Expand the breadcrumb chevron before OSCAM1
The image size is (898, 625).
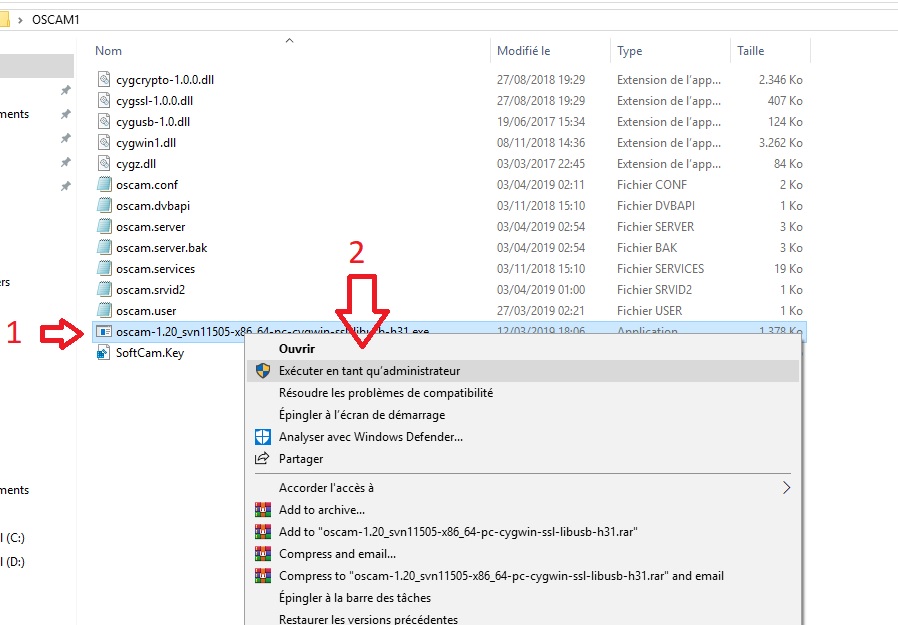[x=20, y=20]
